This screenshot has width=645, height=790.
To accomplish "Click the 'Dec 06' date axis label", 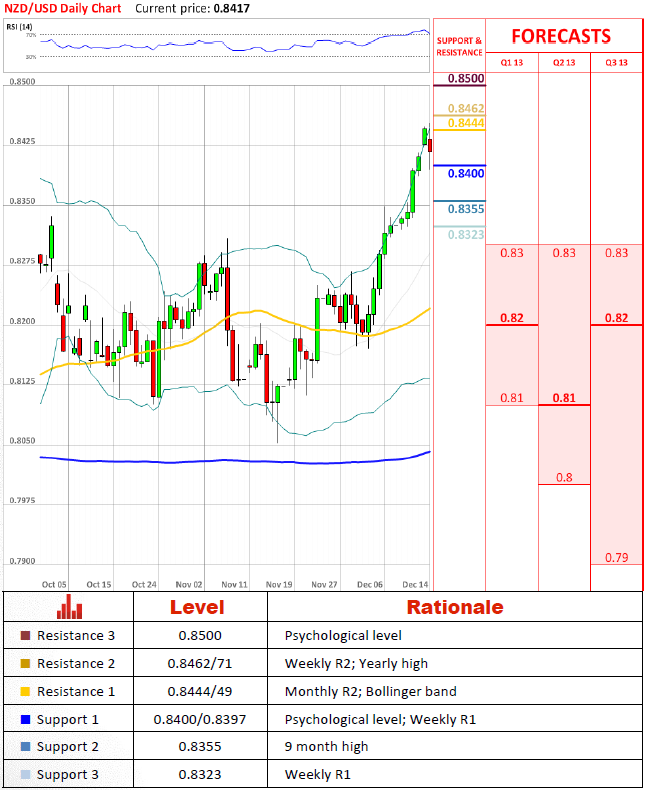I will point(370,584).
